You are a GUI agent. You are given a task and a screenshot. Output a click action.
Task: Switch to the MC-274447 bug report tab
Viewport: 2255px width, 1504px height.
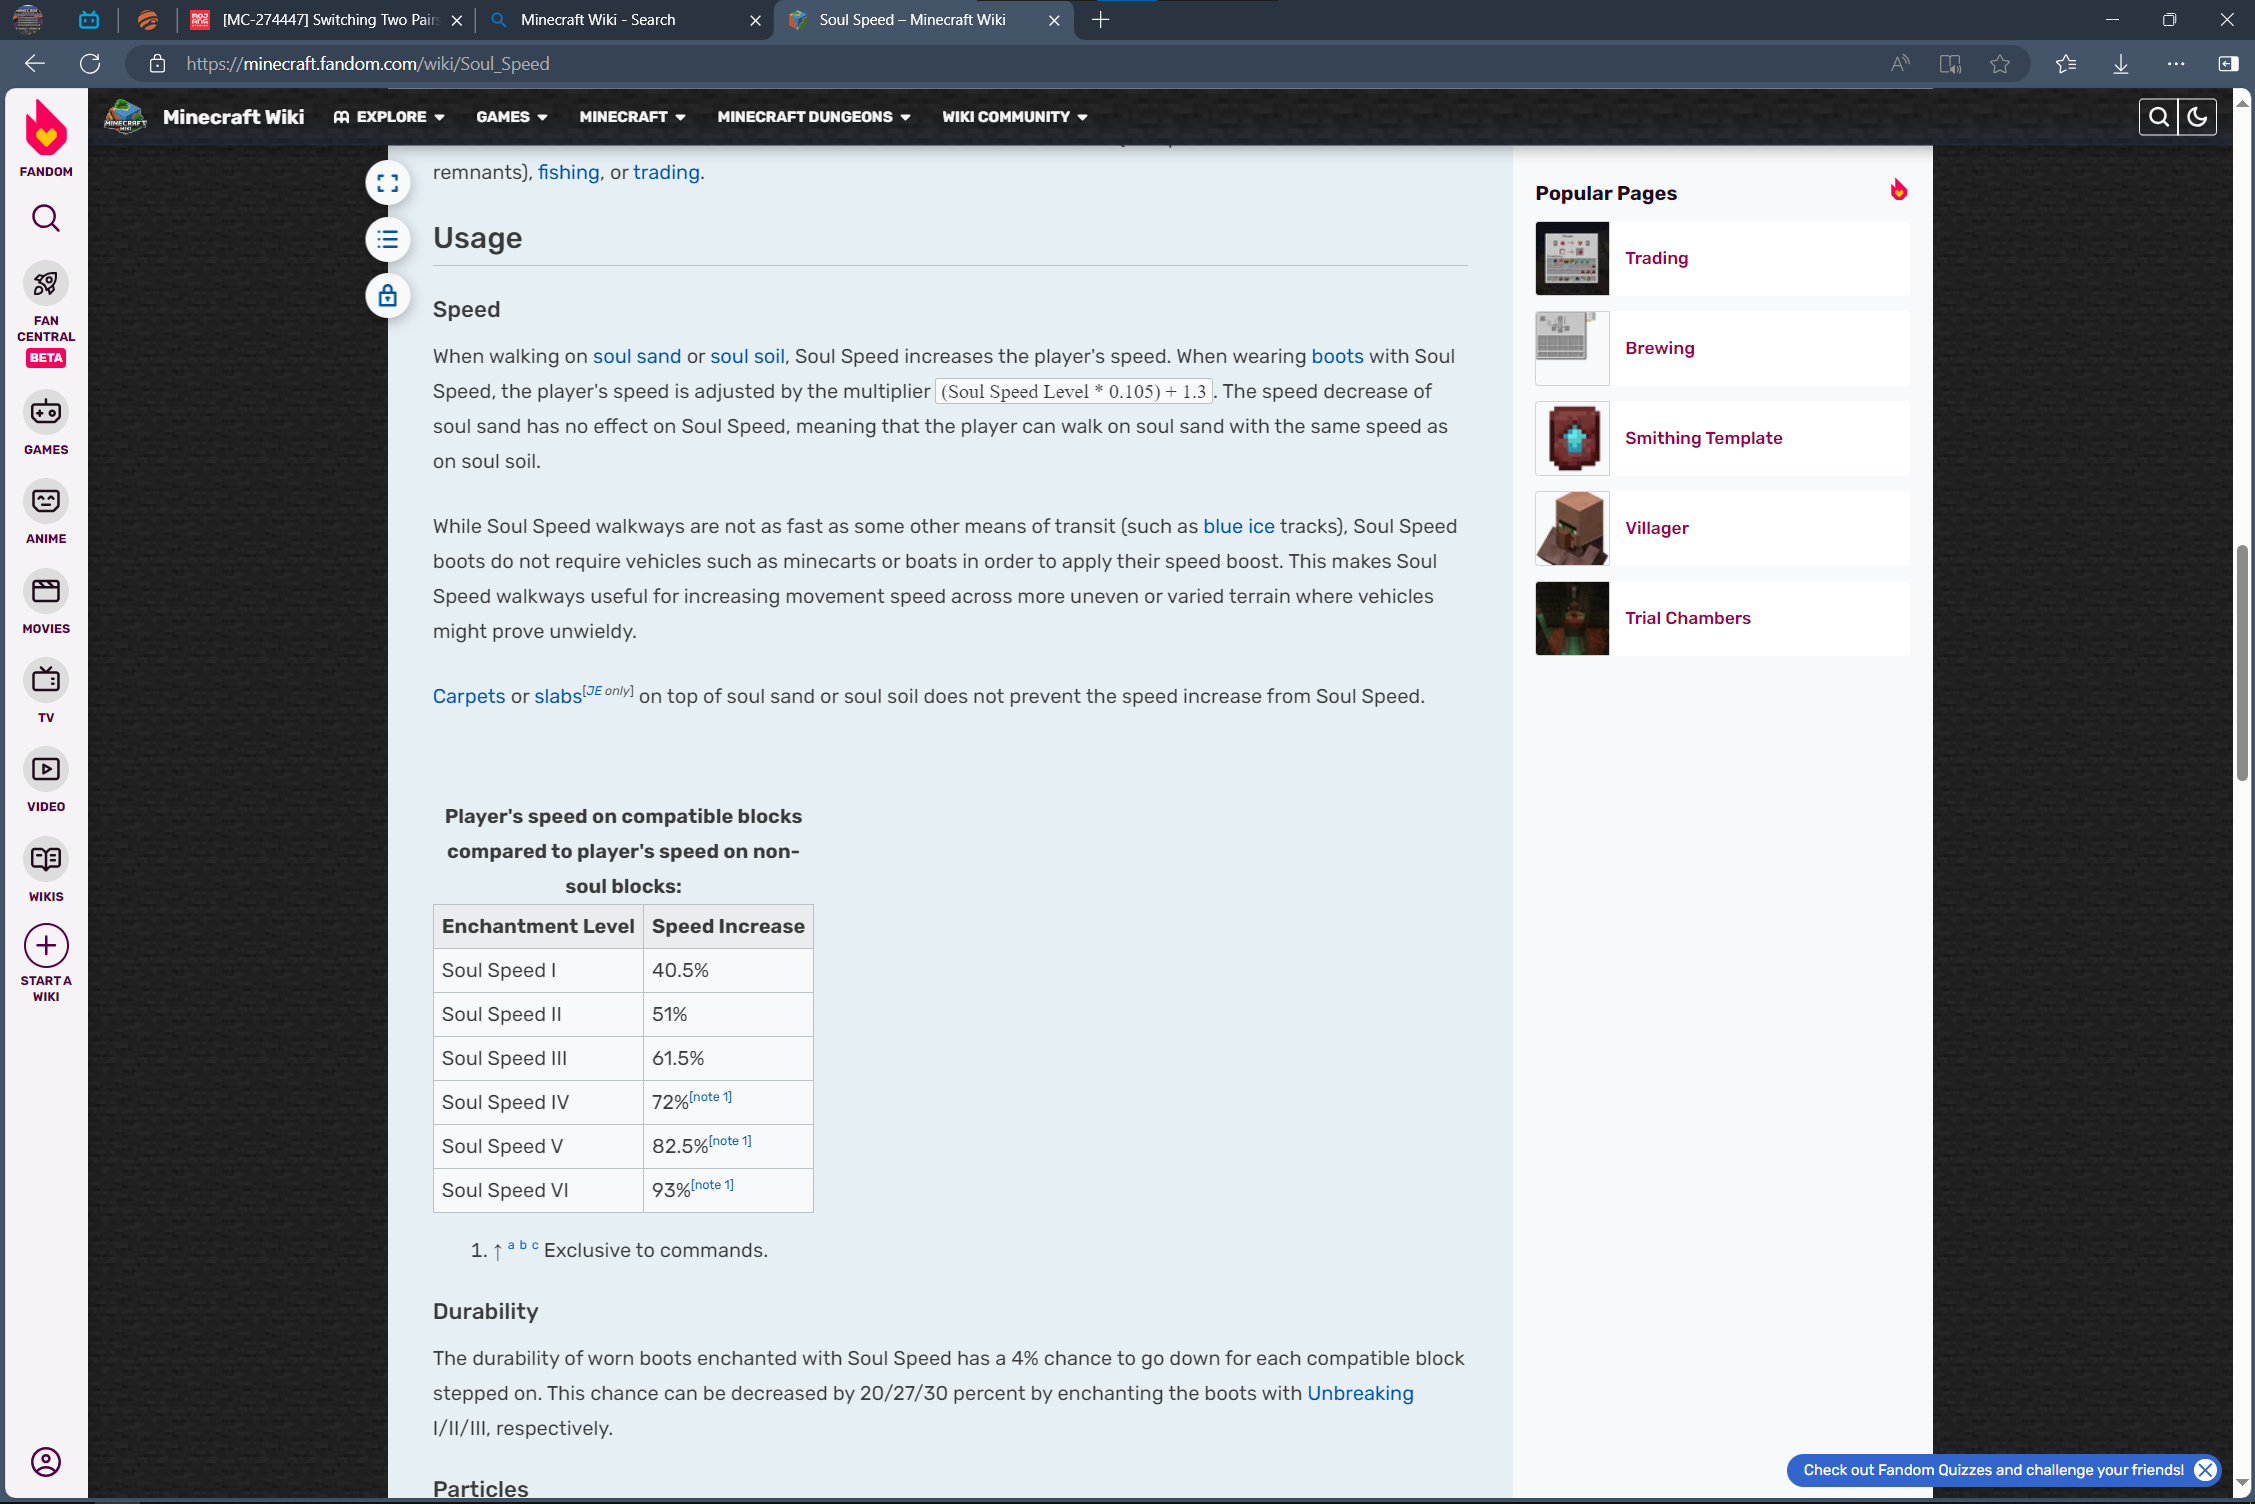pyautogui.click(x=330, y=20)
